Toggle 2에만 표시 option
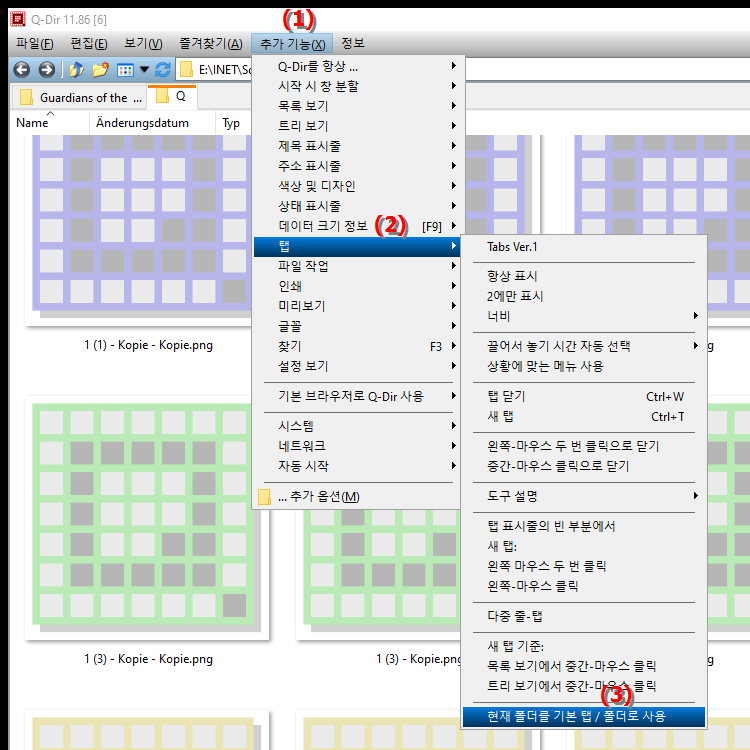 (x=584, y=297)
